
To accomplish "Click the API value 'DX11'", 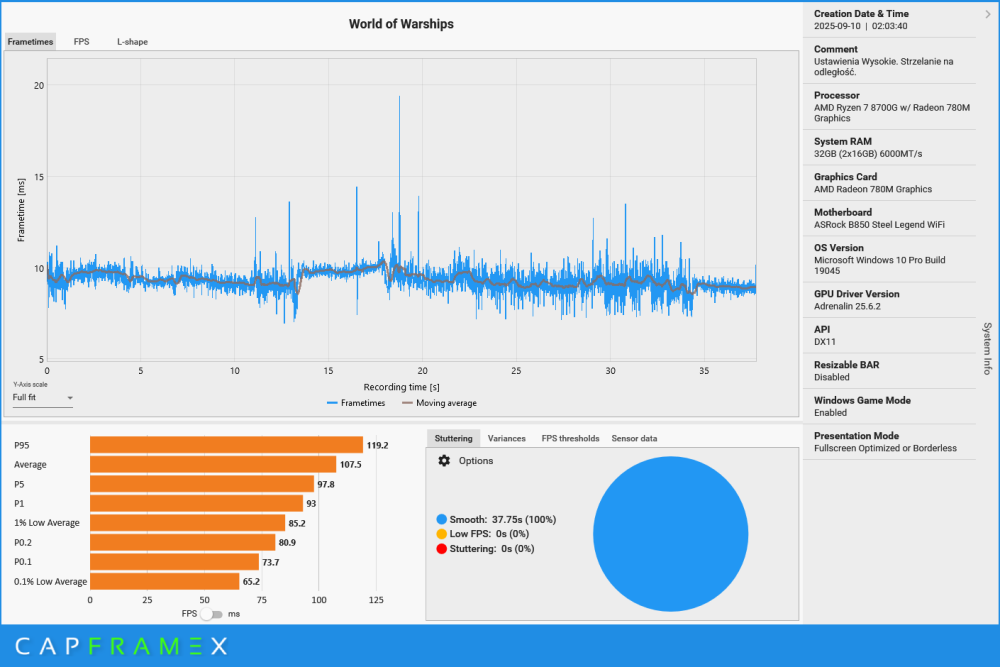I will click(825, 342).
